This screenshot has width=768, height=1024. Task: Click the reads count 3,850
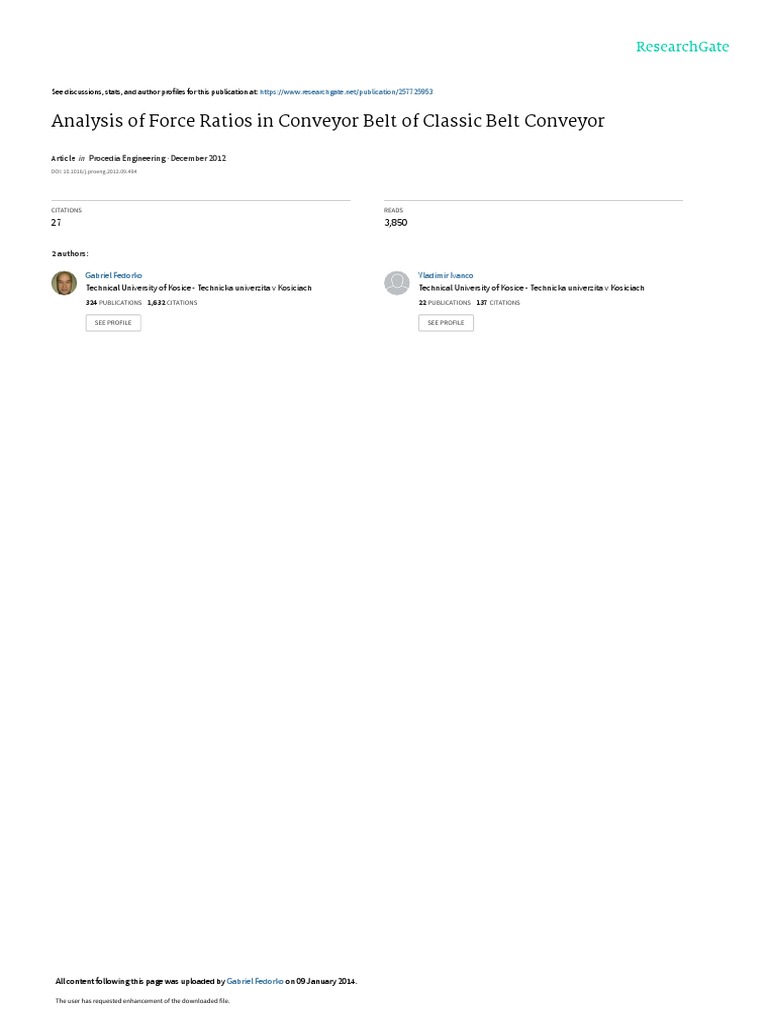[x=396, y=223]
